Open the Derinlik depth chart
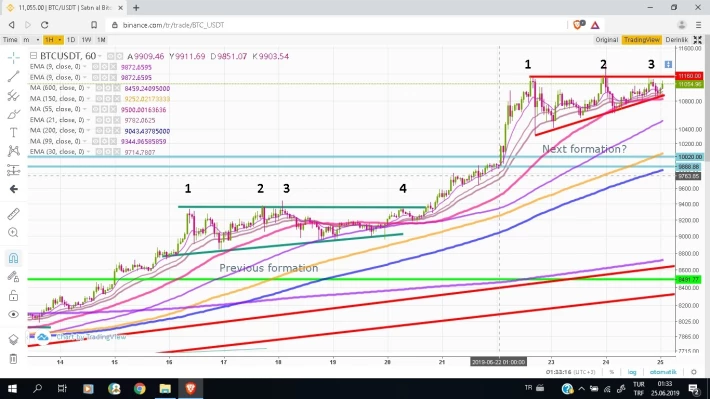 click(676, 40)
